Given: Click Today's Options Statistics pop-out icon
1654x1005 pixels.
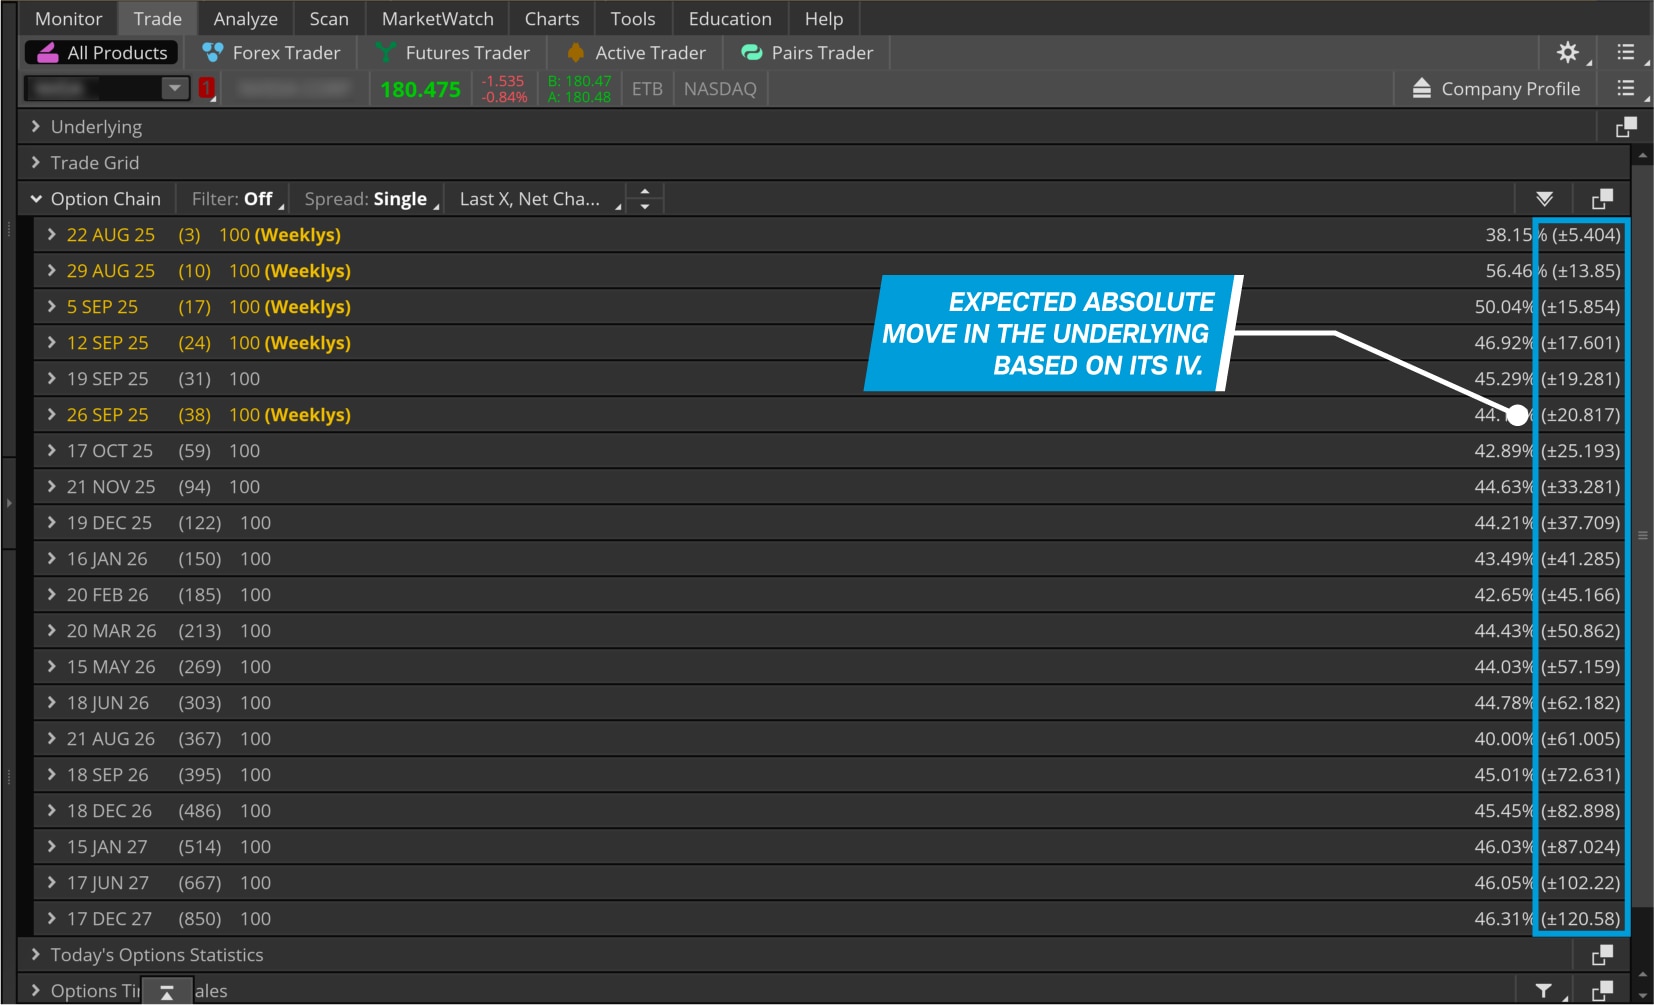Looking at the screenshot, I should pyautogui.click(x=1602, y=955).
